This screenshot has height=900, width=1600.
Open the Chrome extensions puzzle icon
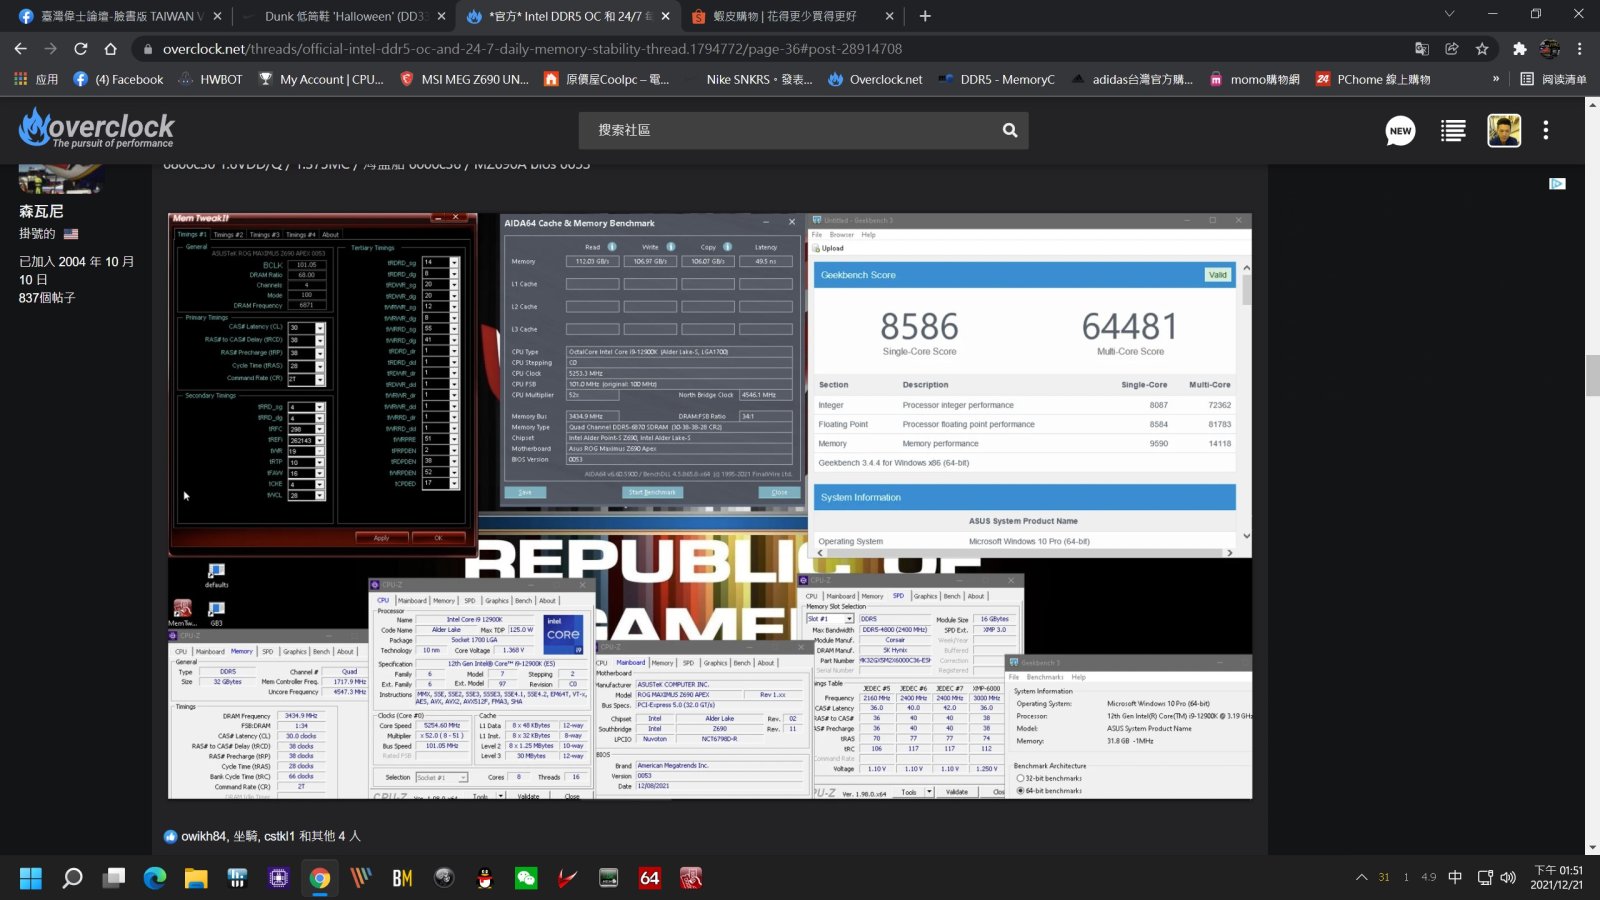tap(1520, 48)
